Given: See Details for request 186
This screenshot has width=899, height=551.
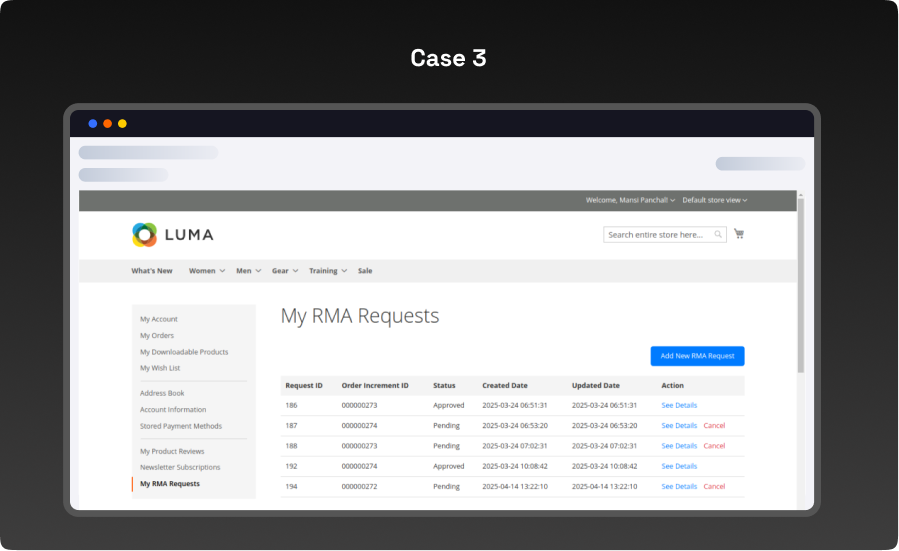Looking at the screenshot, I should coord(679,405).
